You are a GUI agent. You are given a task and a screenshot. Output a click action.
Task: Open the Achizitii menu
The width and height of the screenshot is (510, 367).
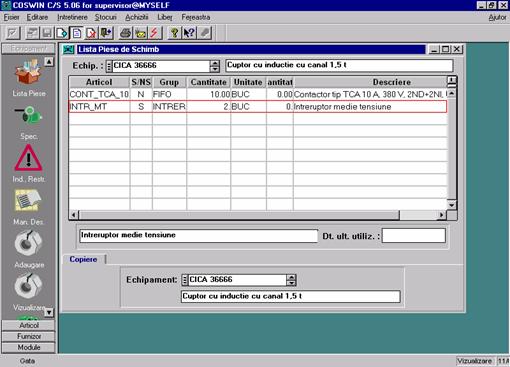(137, 17)
